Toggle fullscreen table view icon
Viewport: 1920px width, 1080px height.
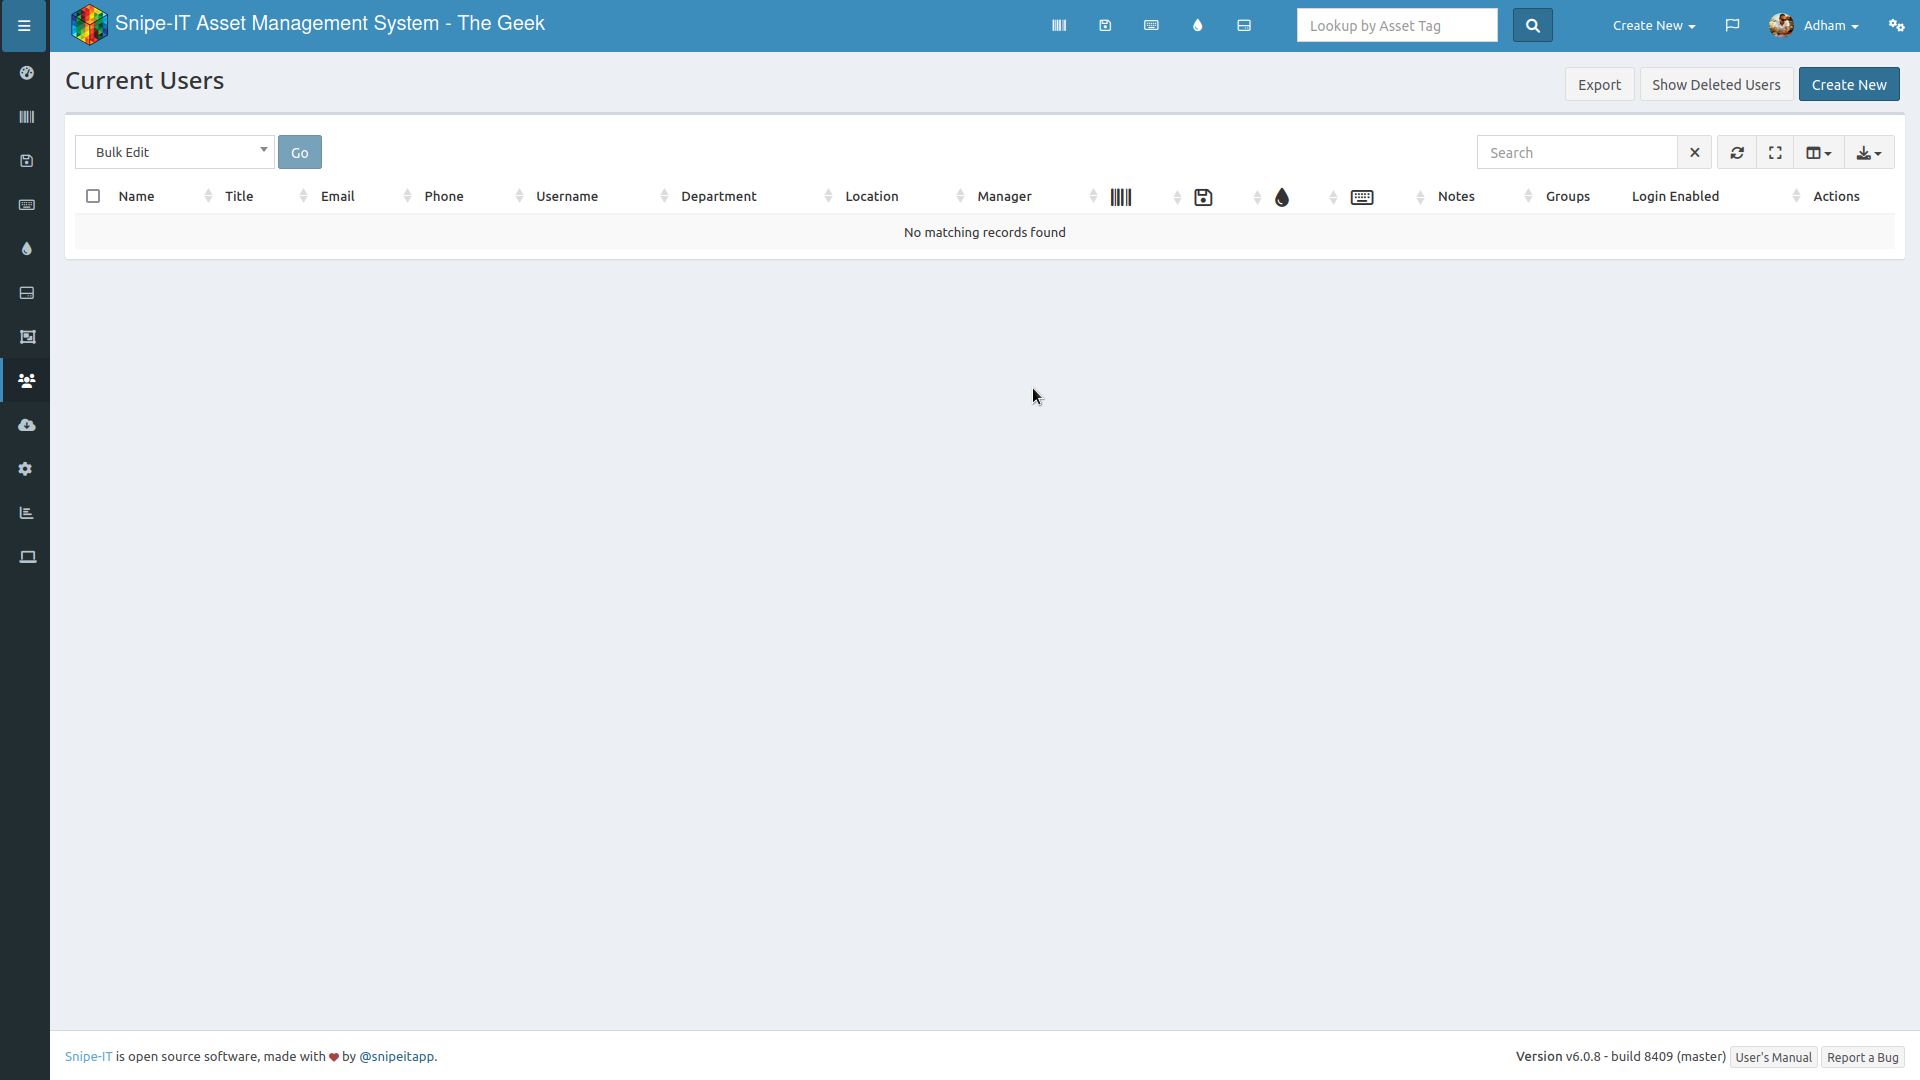[x=1775, y=153]
